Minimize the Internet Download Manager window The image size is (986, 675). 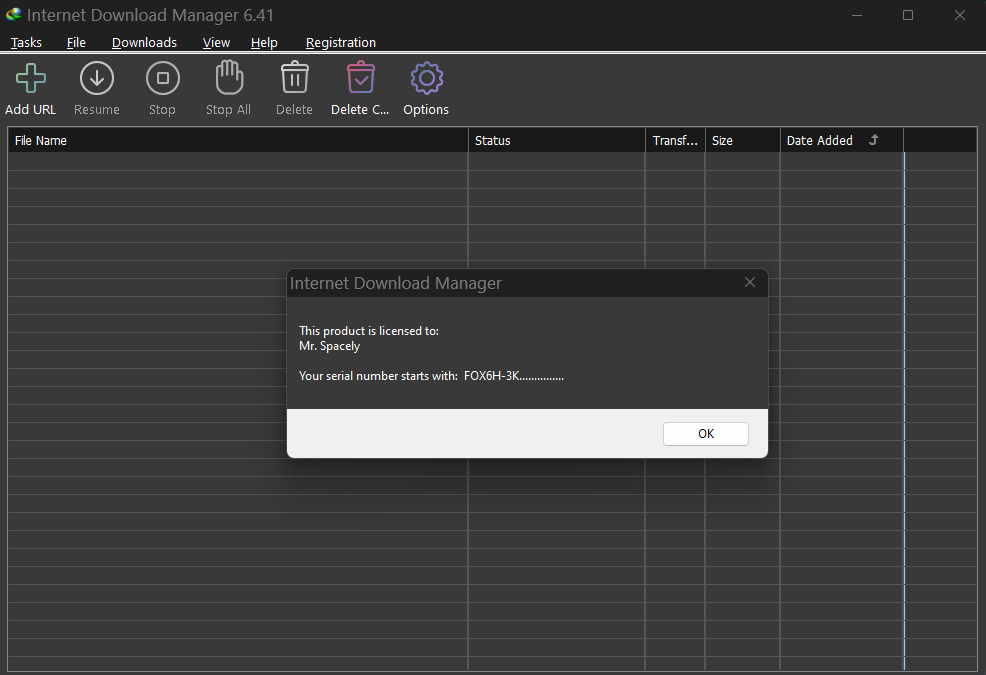(x=856, y=15)
